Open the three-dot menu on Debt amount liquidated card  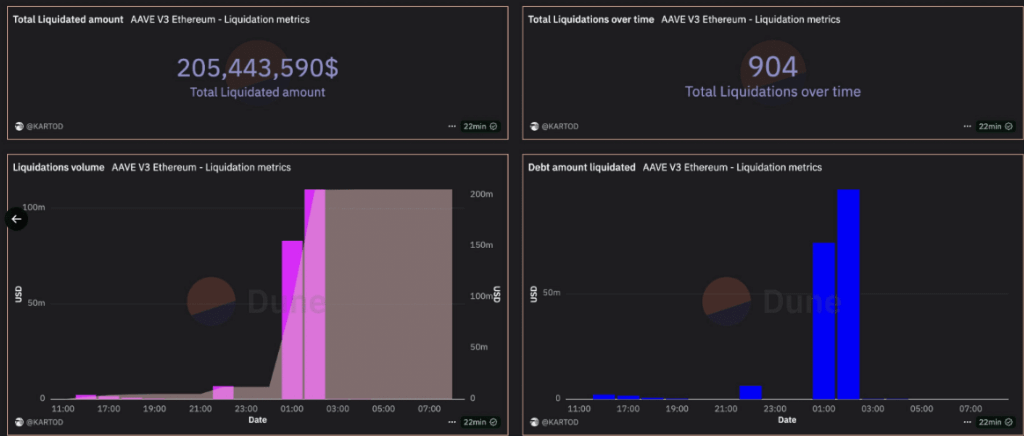tap(967, 422)
